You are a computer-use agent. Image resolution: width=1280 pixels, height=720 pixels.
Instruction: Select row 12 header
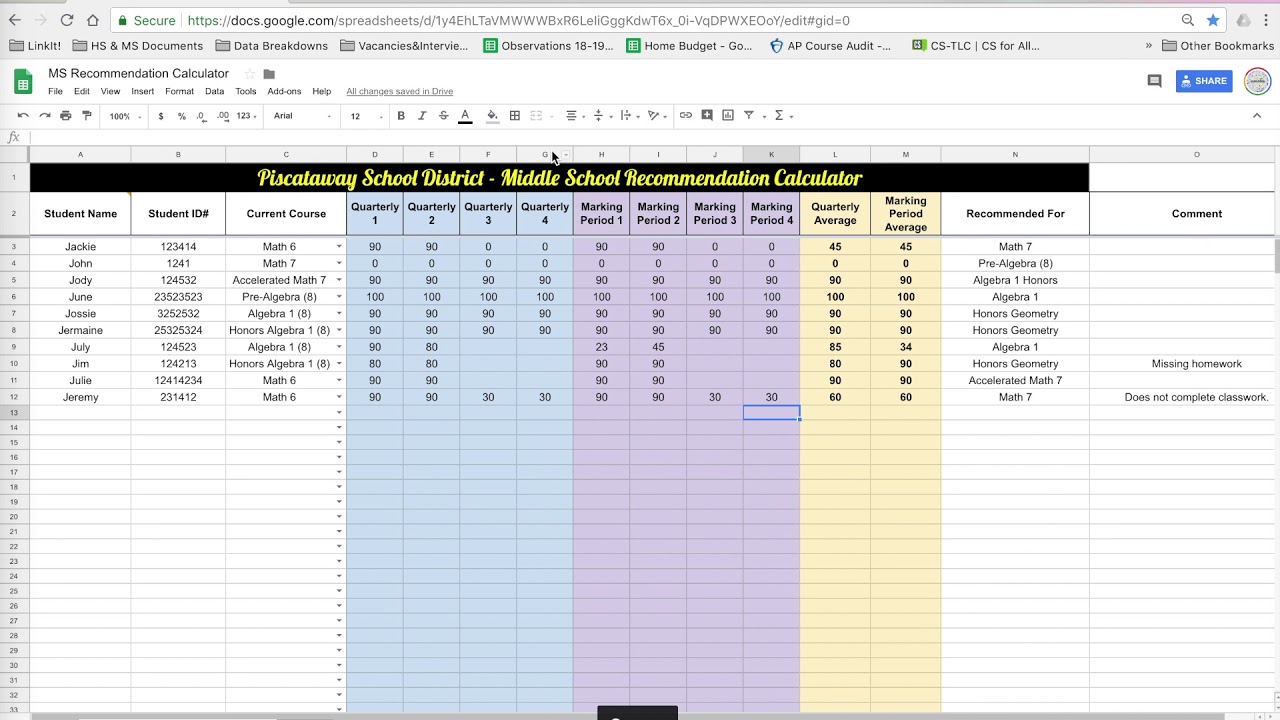point(14,398)
